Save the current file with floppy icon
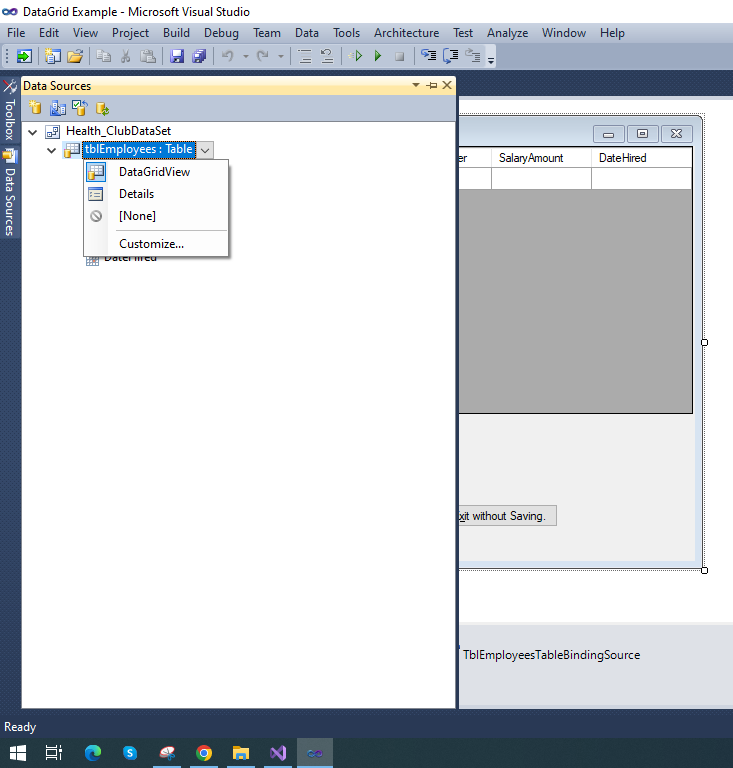 (177, 56)
